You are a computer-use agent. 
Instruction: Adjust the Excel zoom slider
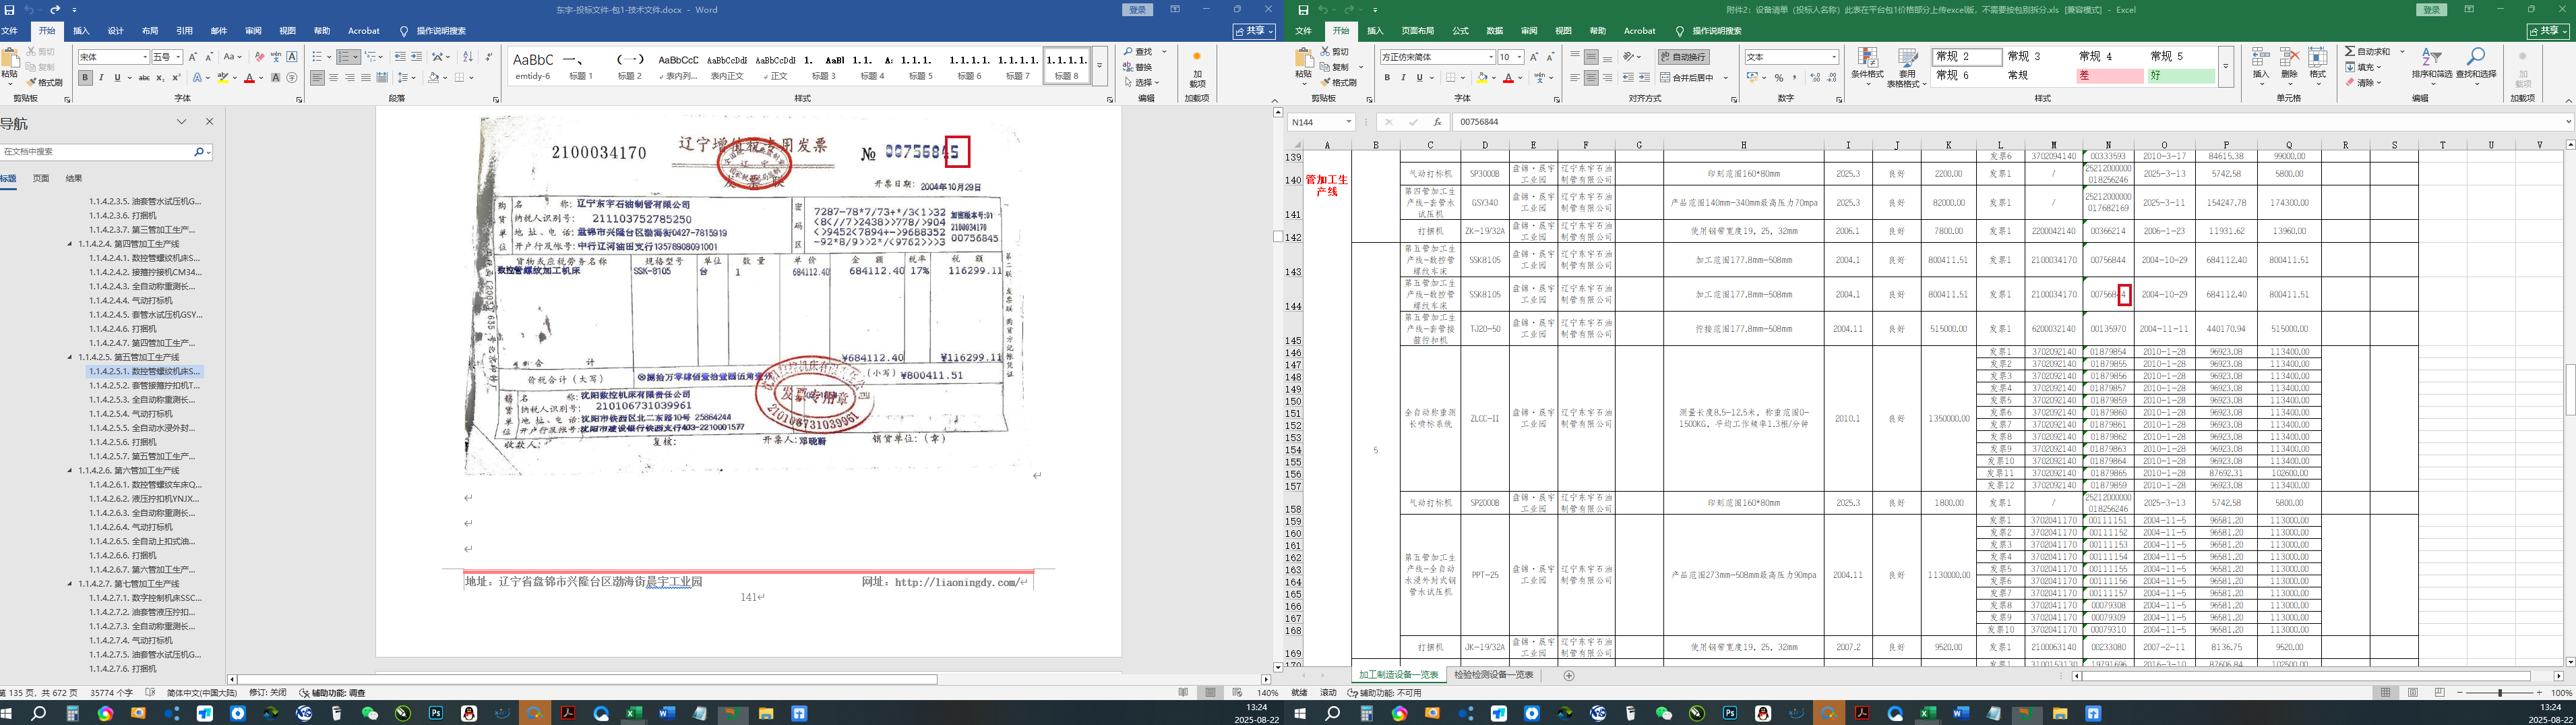coord(2499,693)
